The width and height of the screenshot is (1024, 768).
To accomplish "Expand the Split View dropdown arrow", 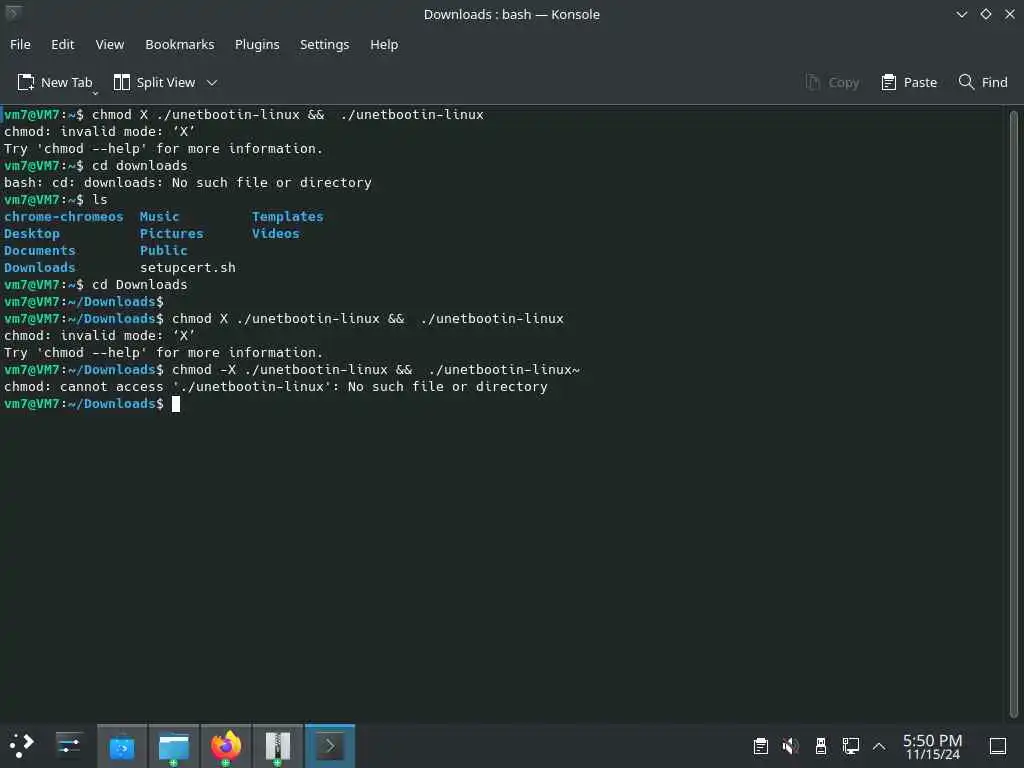I will [x=212, y=82].
